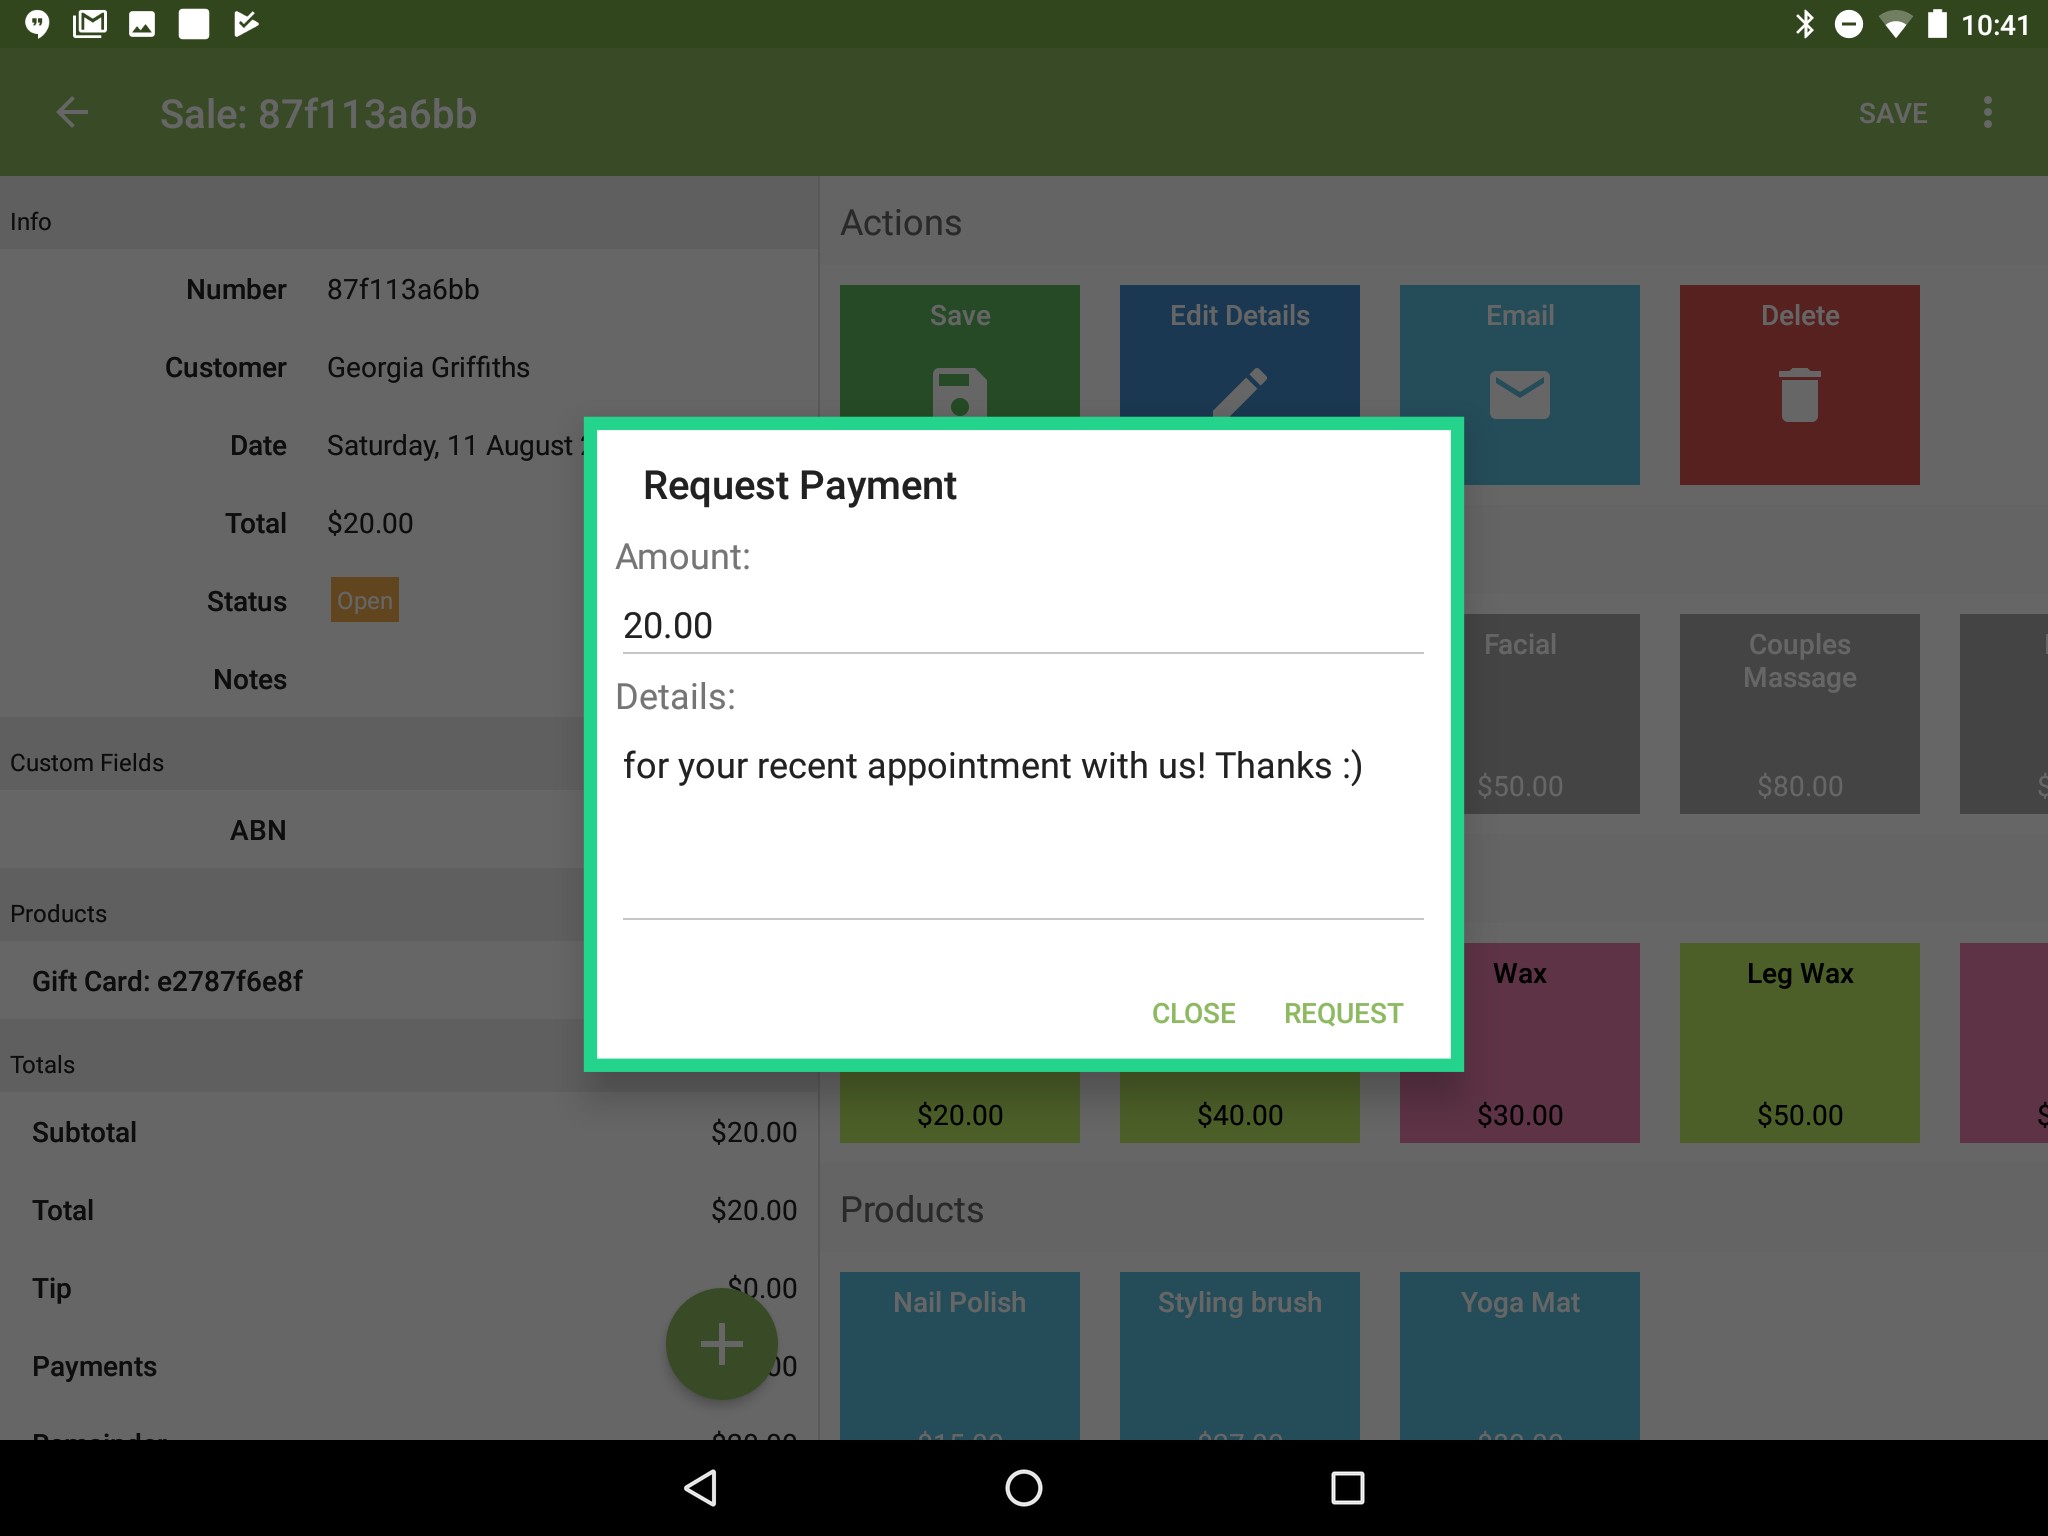Select the Facial service tile
The height and width of the screenshot is (1536, 2048).
click(1551, 713)
